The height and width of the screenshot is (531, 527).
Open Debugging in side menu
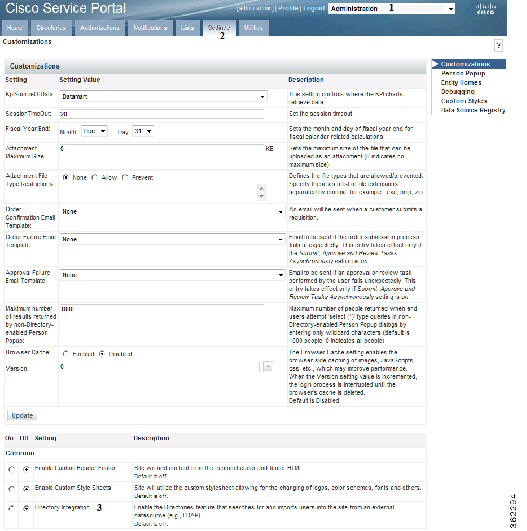pos(458,92)
